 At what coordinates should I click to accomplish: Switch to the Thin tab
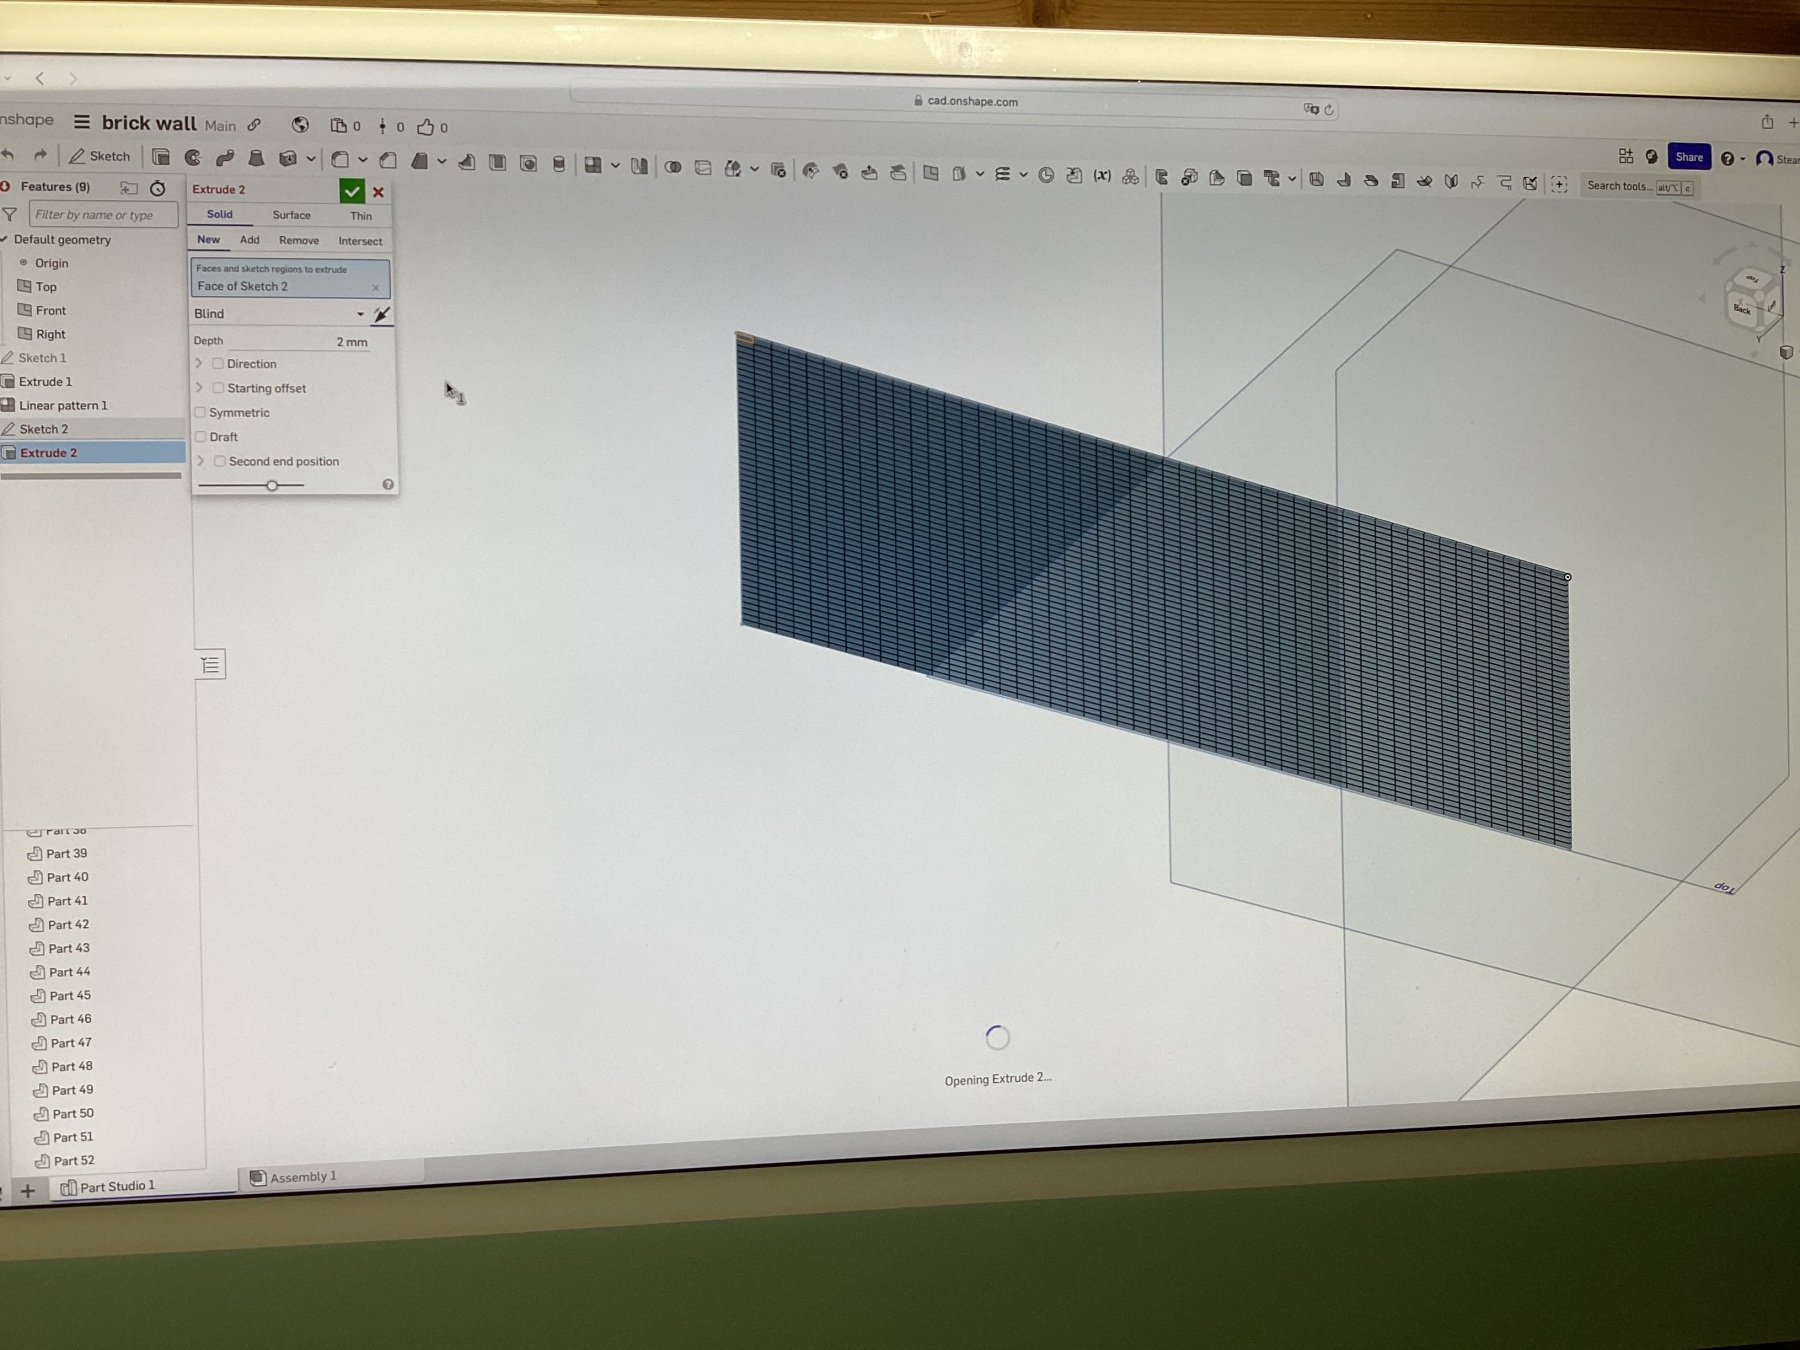coord(361,216)
